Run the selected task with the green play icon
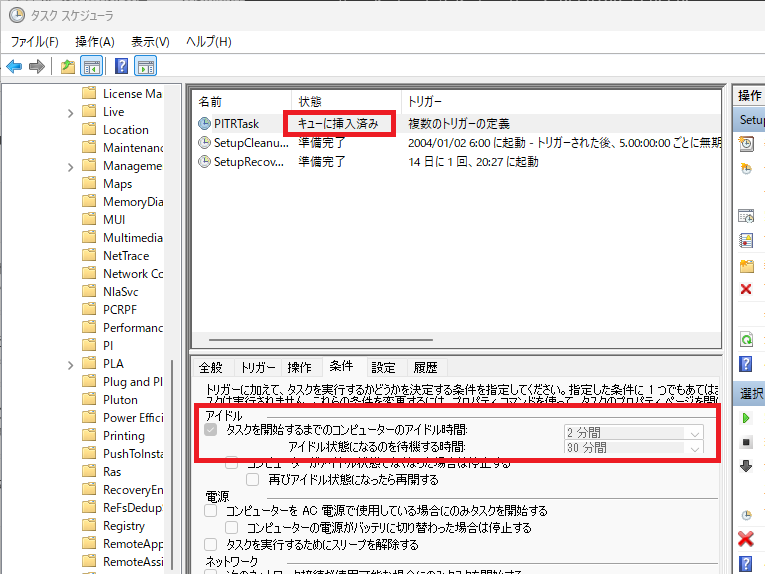The height and width of the screenshot is (574, 765). click(745, 418)
